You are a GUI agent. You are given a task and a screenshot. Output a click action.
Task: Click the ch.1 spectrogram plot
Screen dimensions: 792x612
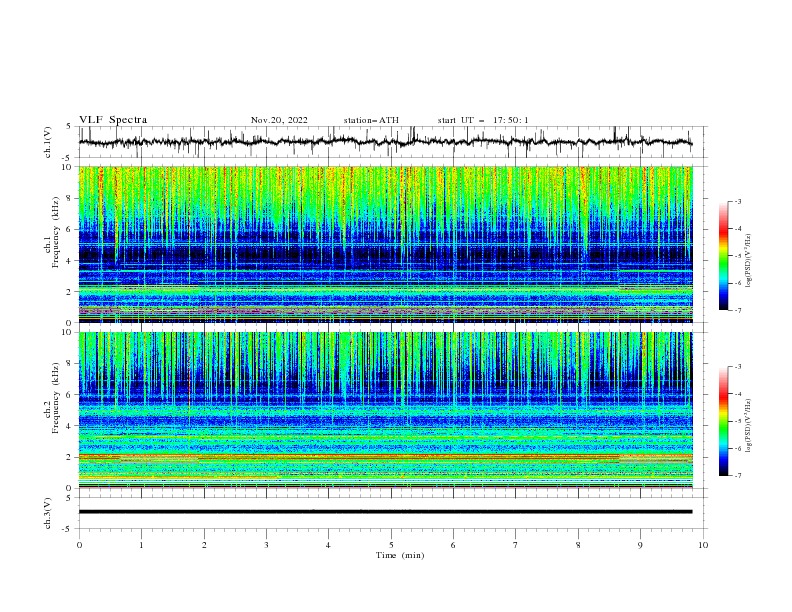coord(386,244)
